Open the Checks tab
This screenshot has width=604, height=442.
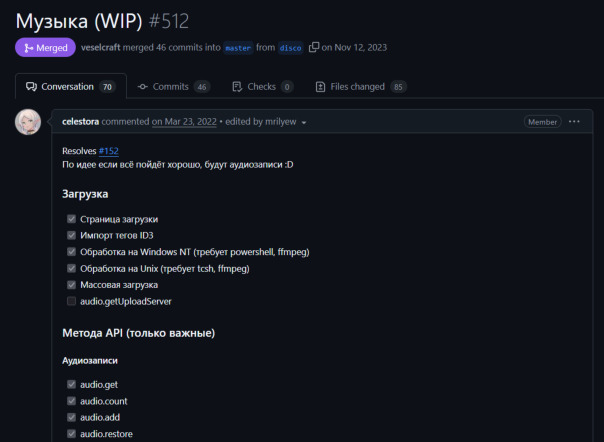pos(263,87)
